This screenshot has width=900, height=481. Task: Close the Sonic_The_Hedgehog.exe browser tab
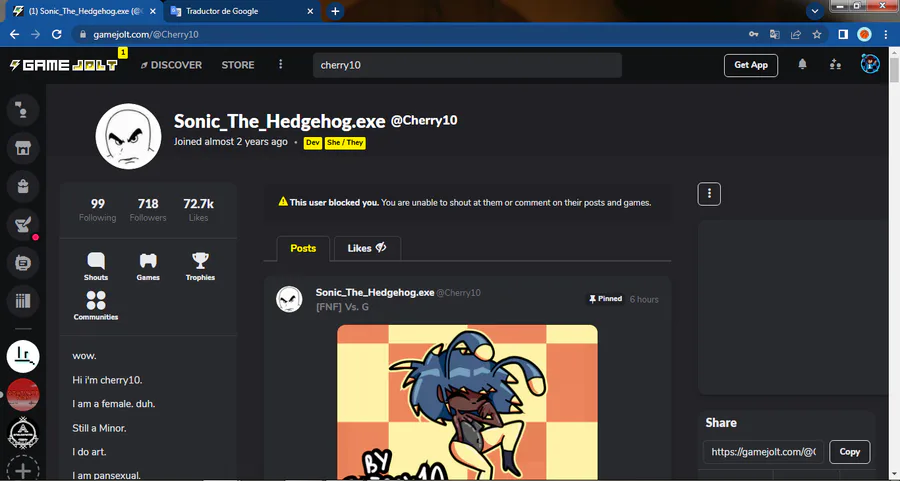[153, 11]
